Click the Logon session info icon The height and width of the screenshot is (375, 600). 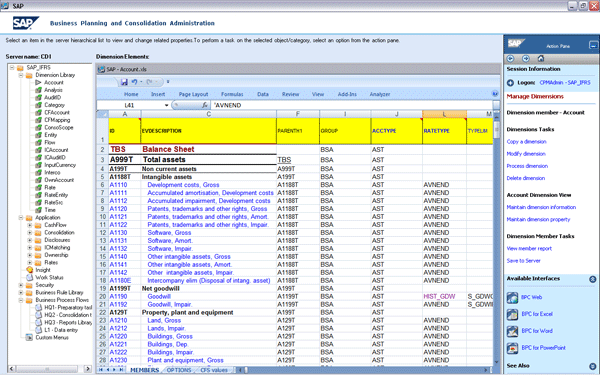[x=510, y=83]
